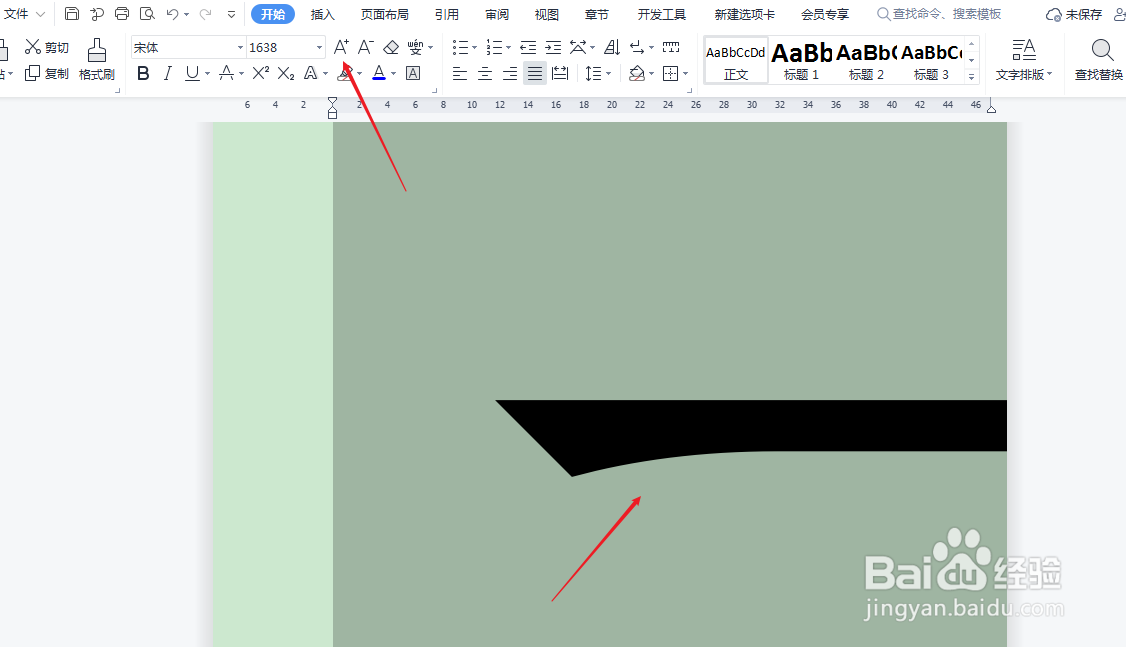Click the Undo arrow icon
1126x647 pixels.
coord(172,14)
